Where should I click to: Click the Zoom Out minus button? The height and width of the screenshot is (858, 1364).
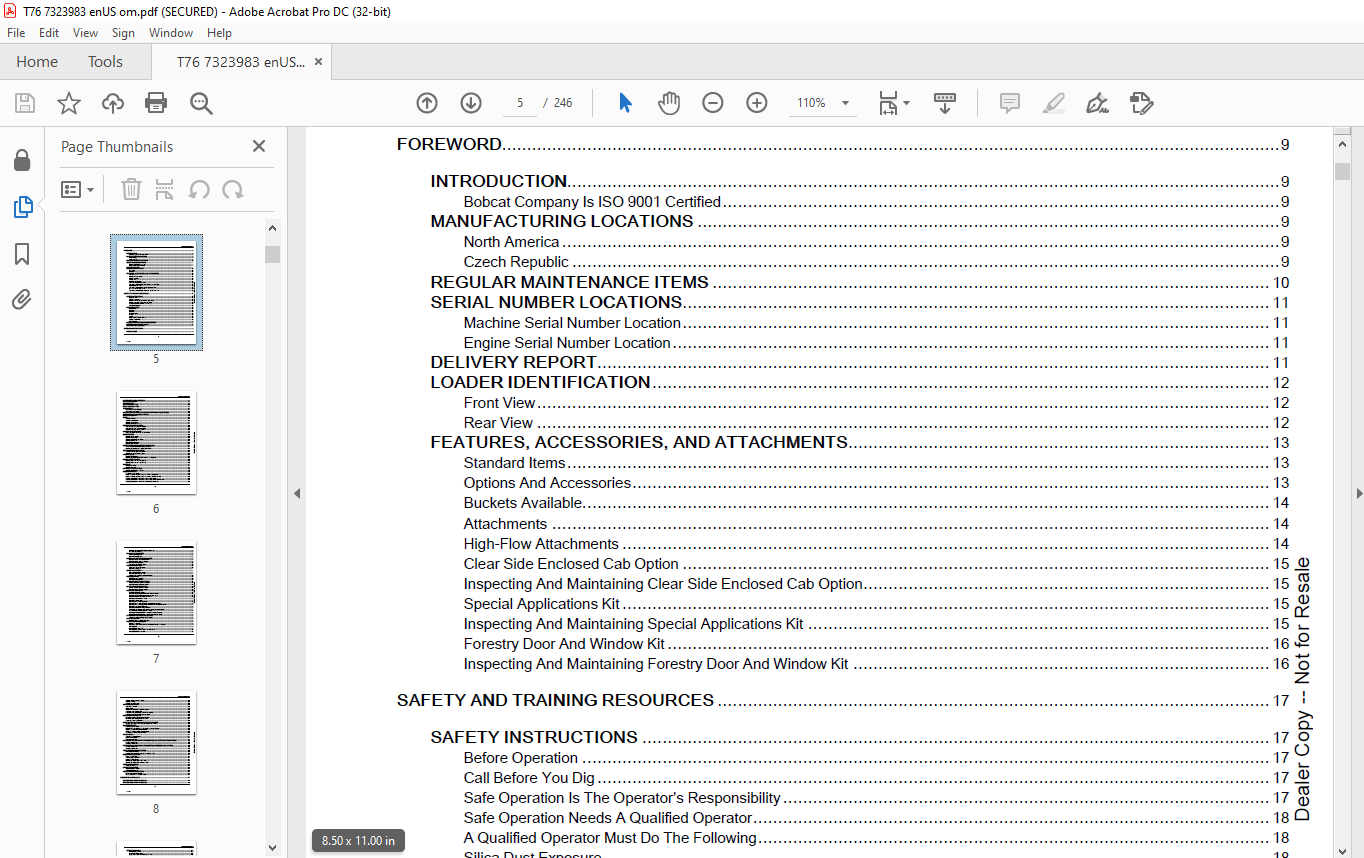[x=712, y=103]
